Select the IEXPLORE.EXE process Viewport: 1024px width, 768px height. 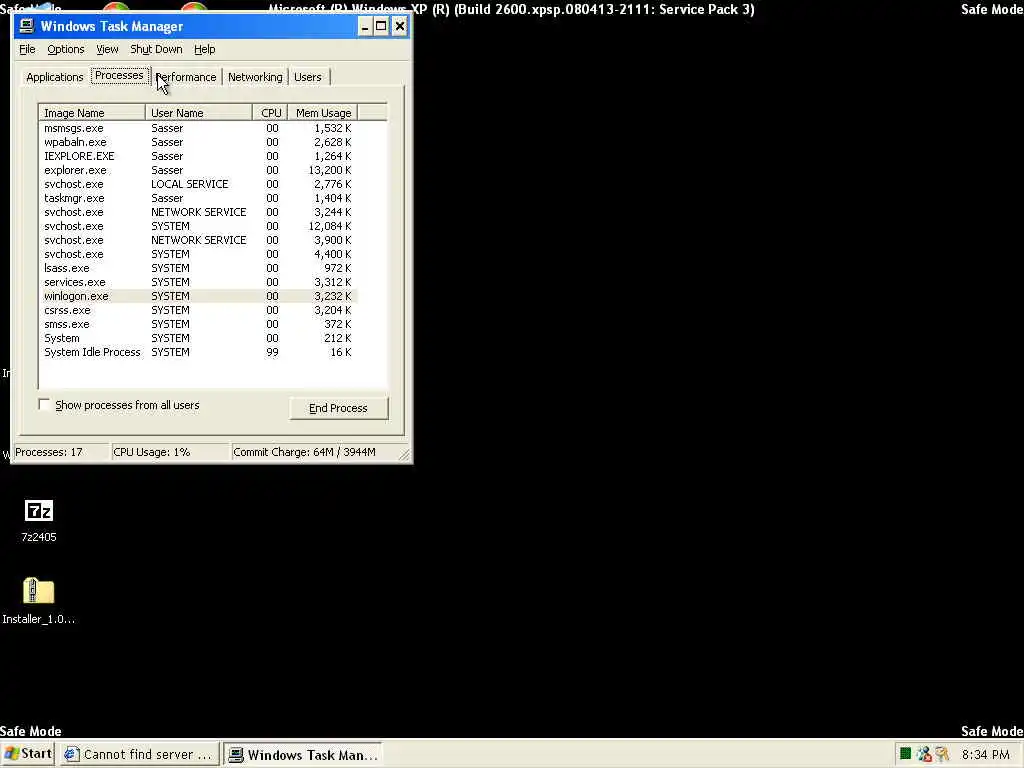pyautogui.click(x=198, y=156)
